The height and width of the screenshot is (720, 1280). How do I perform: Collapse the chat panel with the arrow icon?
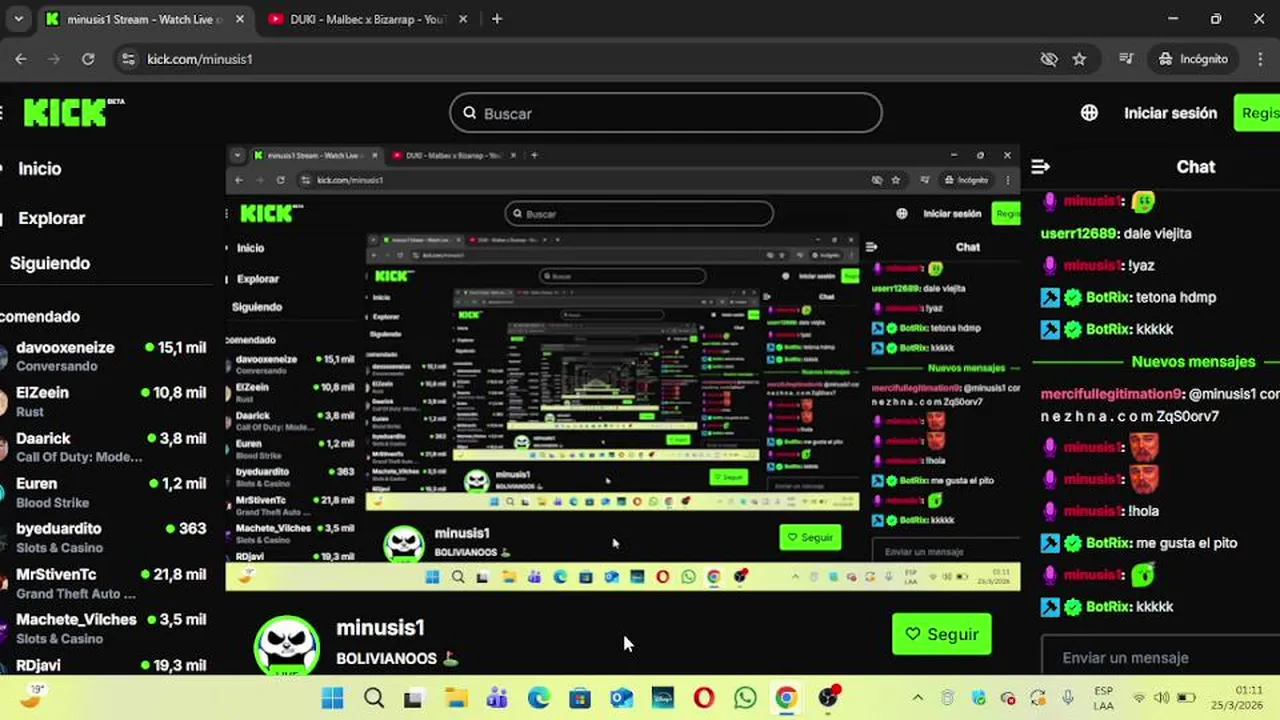click(x=1040, y=167)
